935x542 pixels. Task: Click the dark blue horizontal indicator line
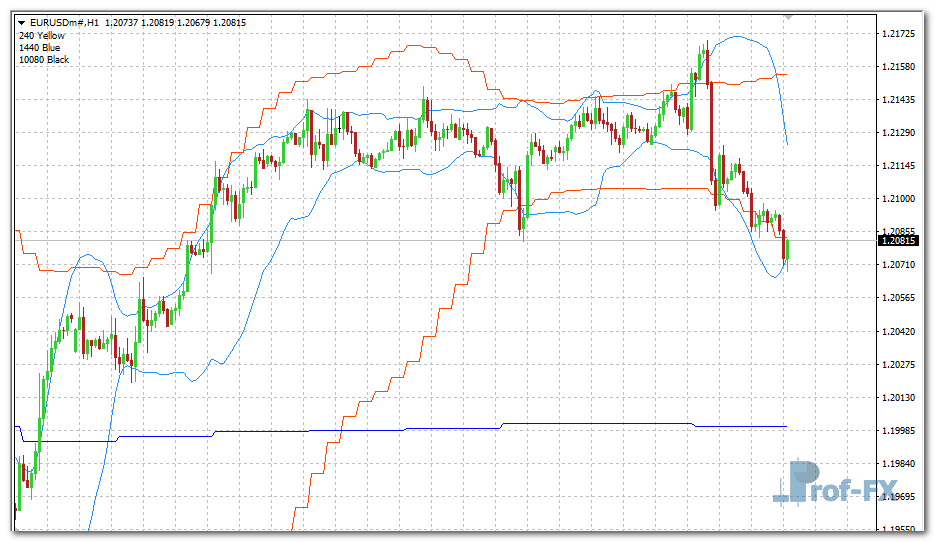tap(400, 430)
